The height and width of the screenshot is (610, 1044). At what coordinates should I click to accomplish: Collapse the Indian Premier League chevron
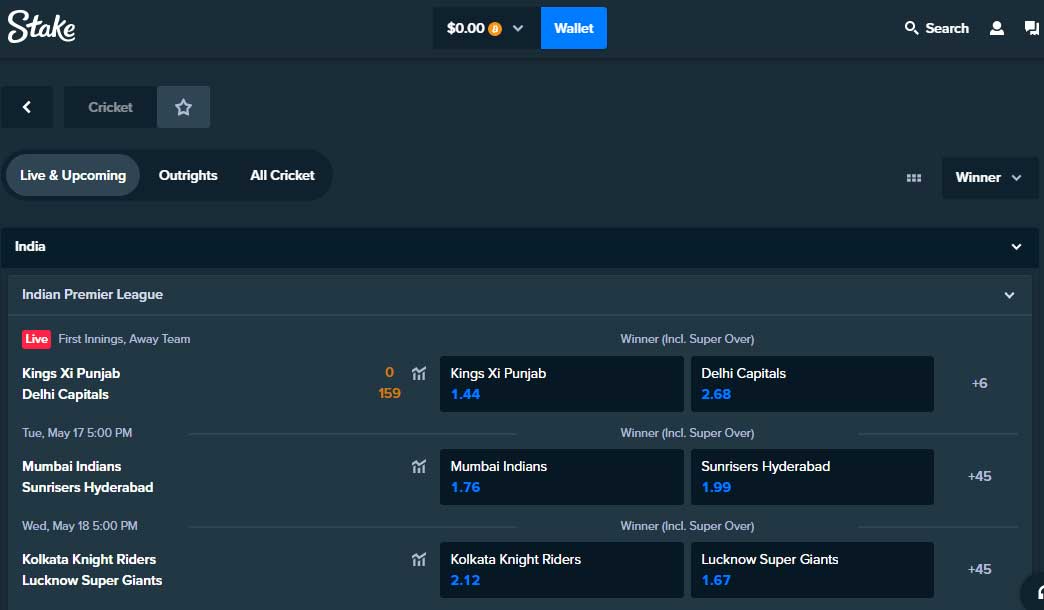pos(1009,295)
